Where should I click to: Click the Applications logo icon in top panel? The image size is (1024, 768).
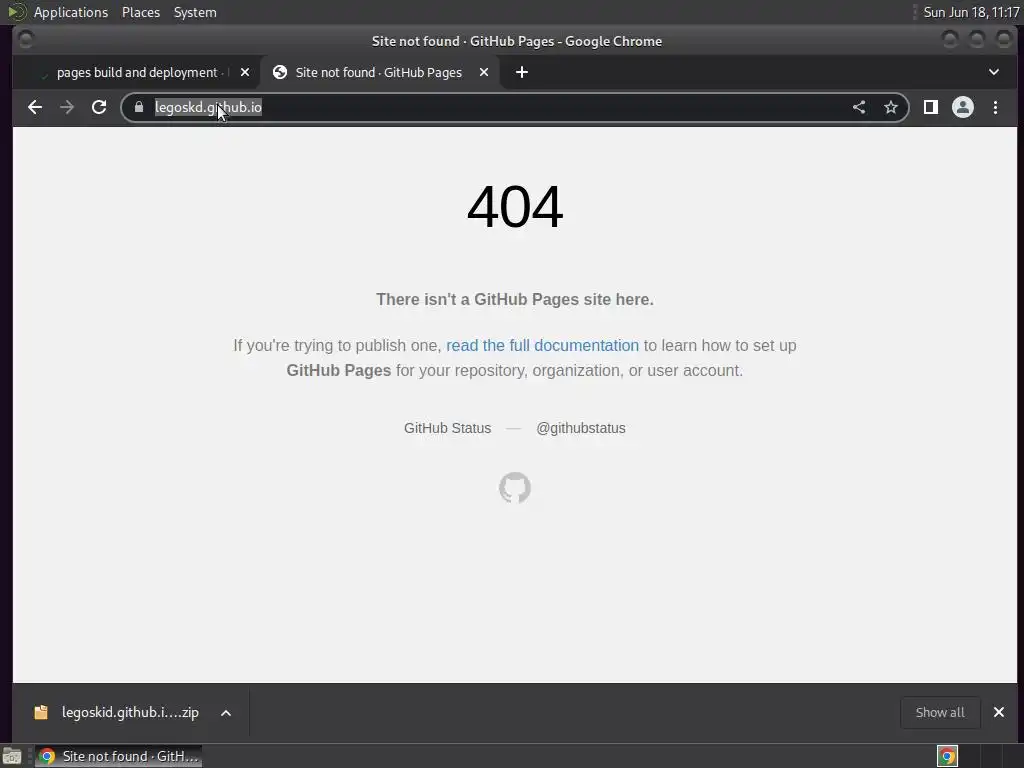(x=17, y=12)
